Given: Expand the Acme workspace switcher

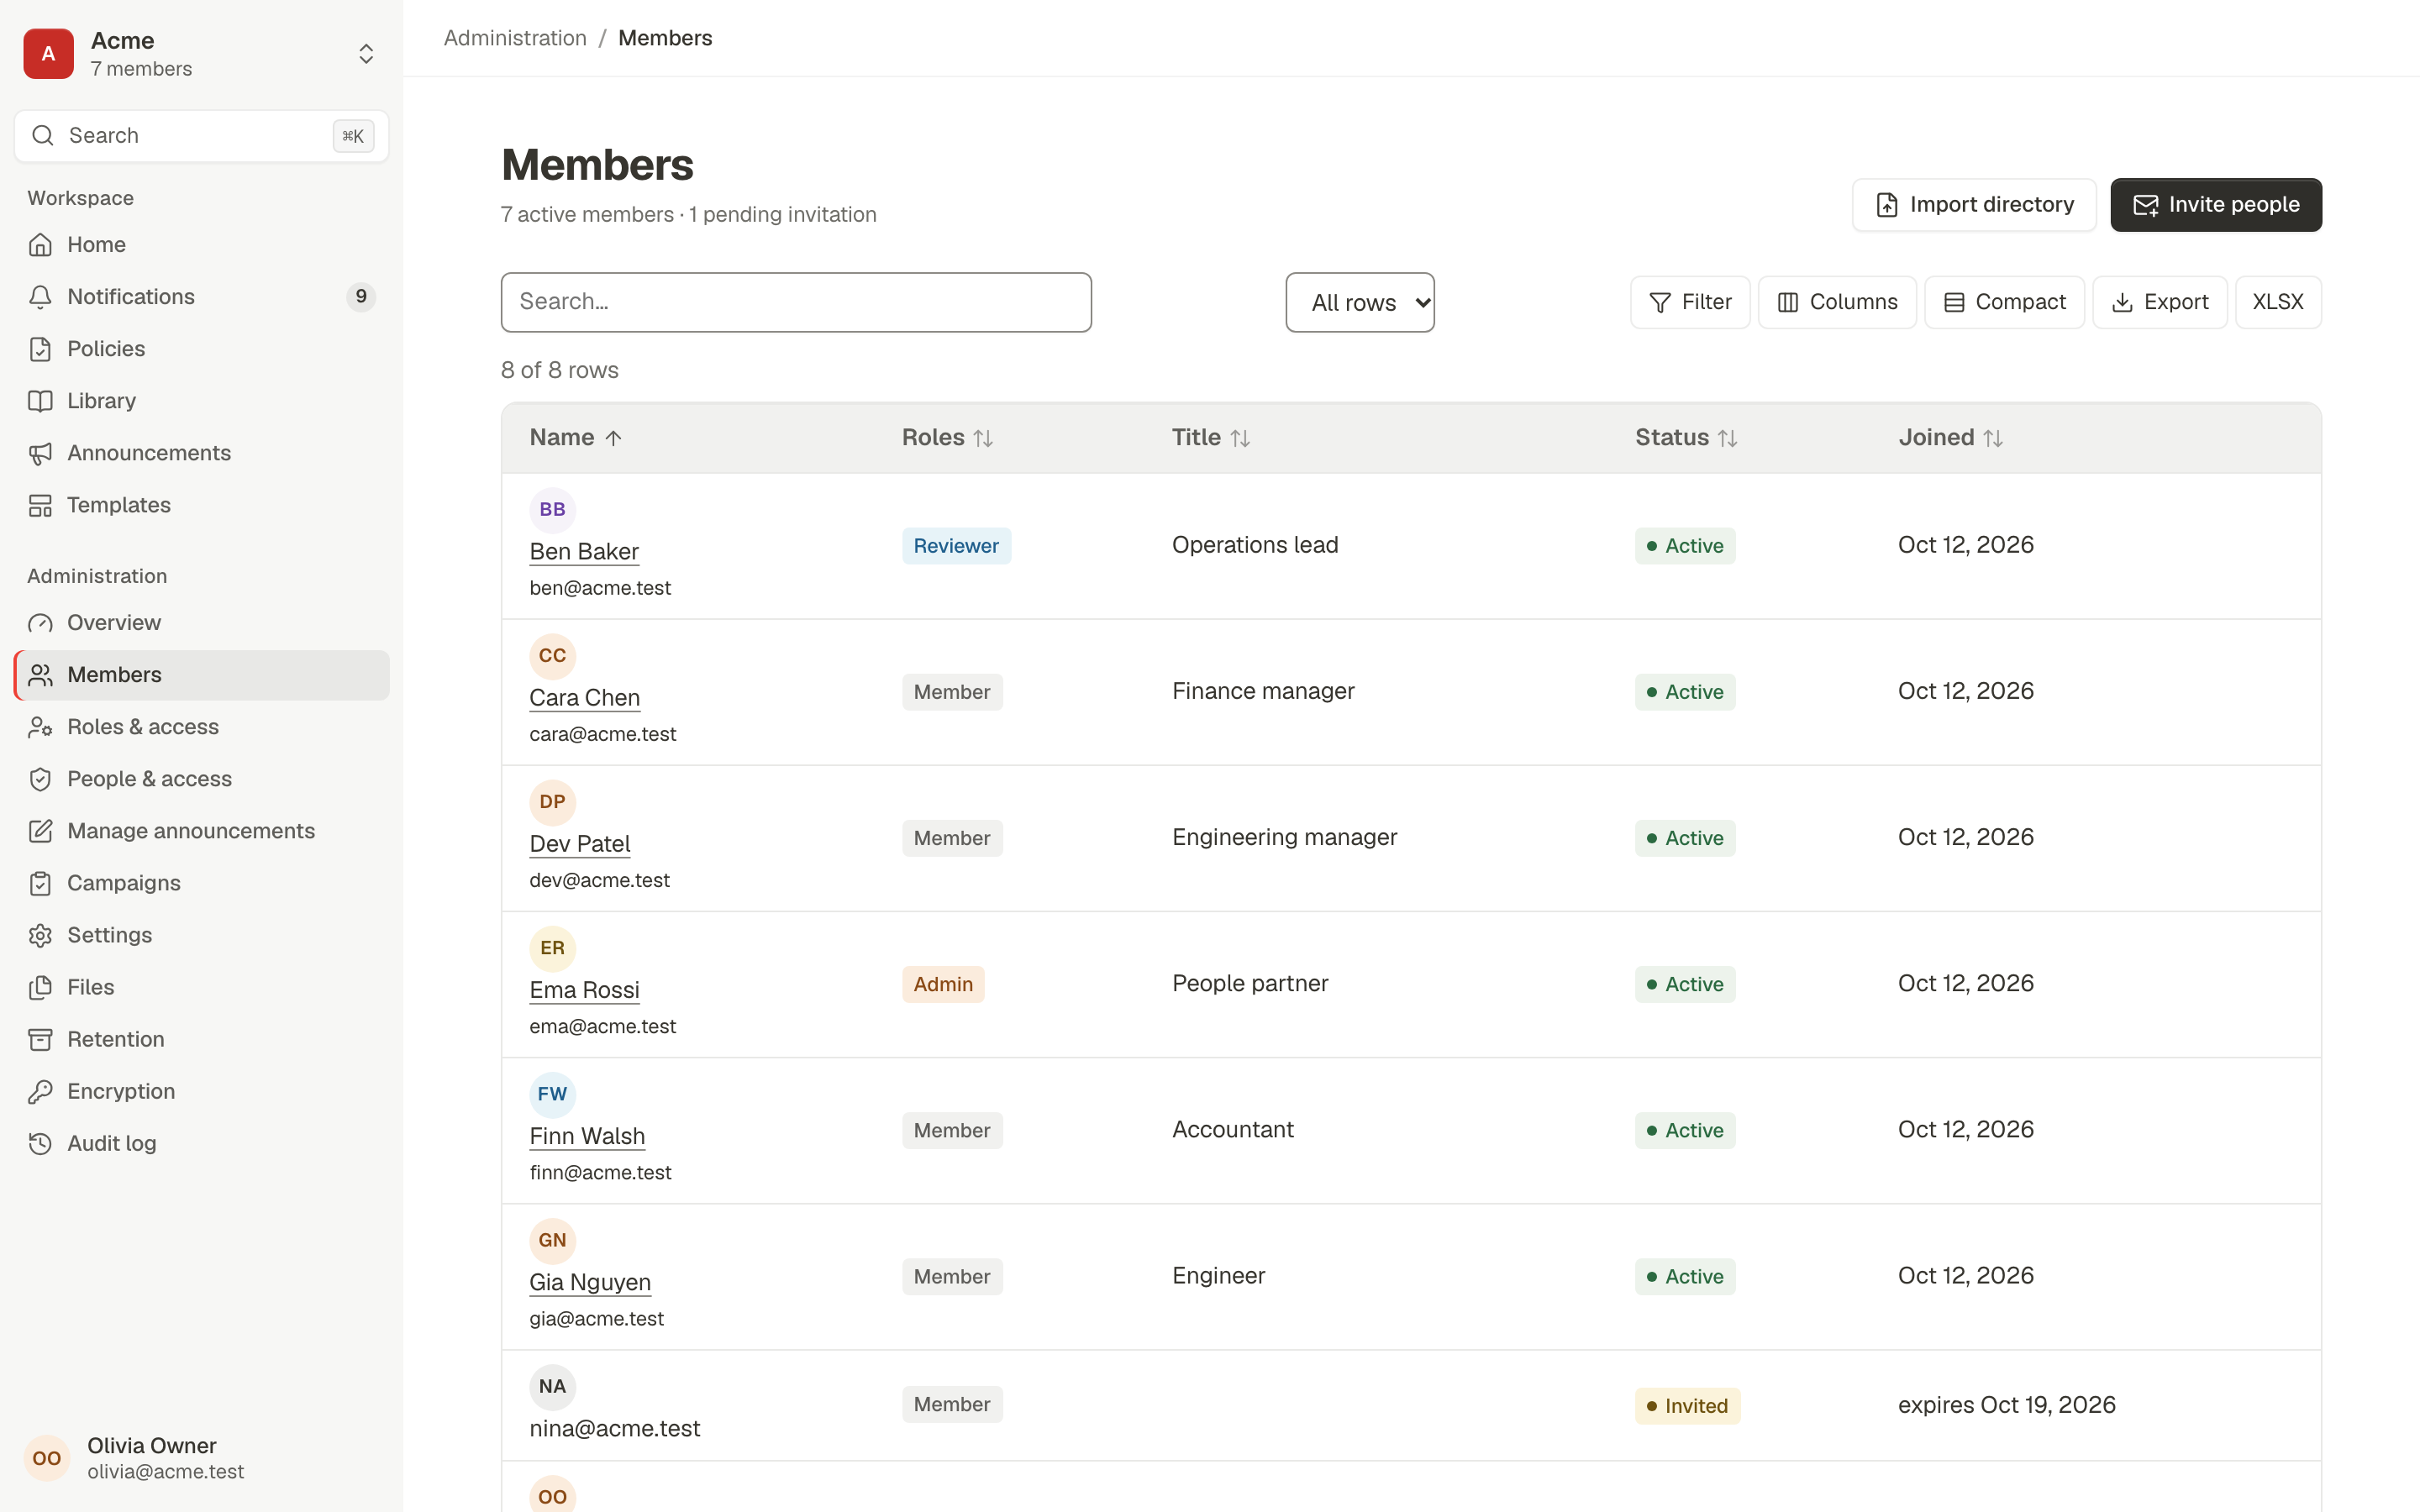Looking at the screenshot, I should click(x=201, y=54).
